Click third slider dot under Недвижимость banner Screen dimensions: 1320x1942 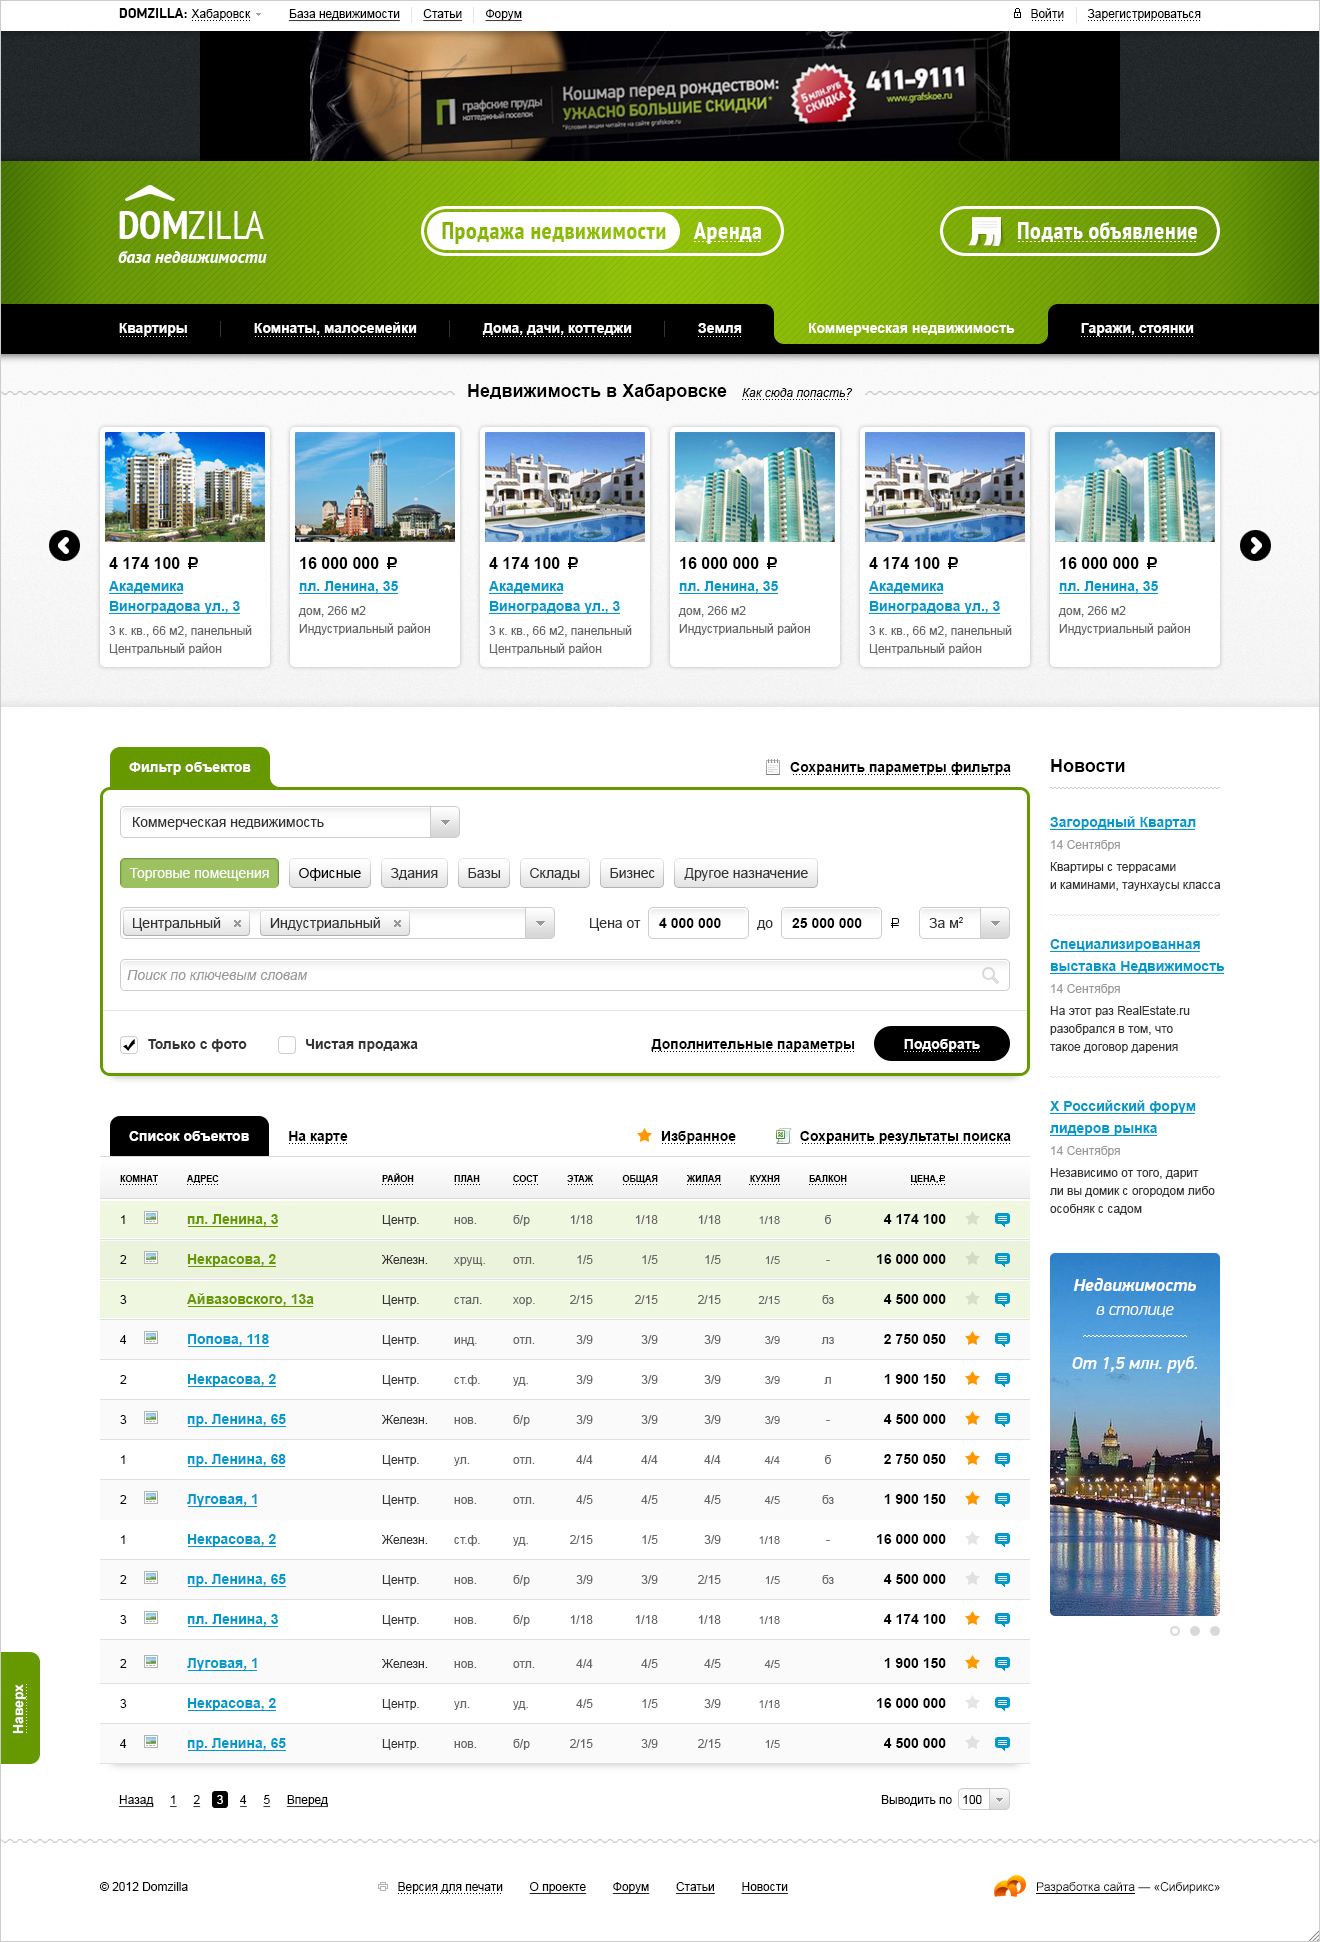[x=1215, y=1631]
